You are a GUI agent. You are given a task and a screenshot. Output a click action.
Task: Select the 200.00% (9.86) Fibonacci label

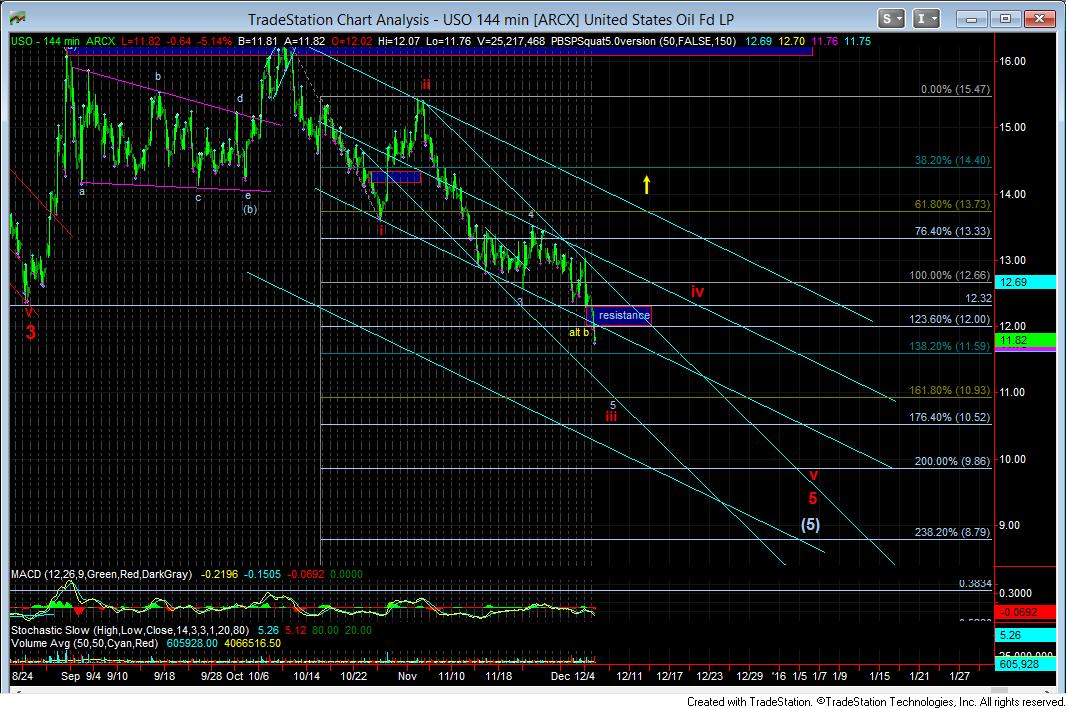952,462
